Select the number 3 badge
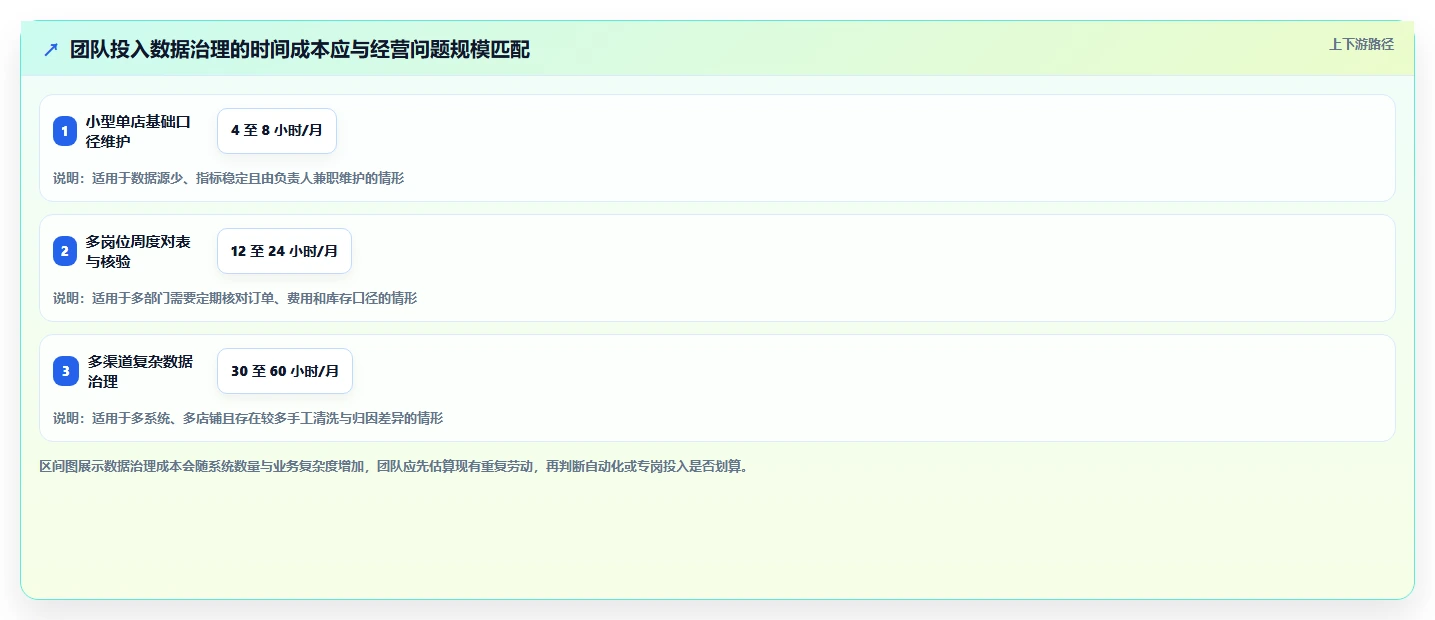Screen dimensions: 1435x620 pyautogui.click(x=65, y=371)
